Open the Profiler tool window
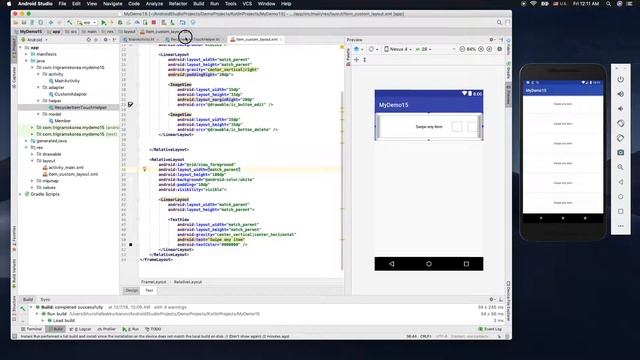 (107, 329)
